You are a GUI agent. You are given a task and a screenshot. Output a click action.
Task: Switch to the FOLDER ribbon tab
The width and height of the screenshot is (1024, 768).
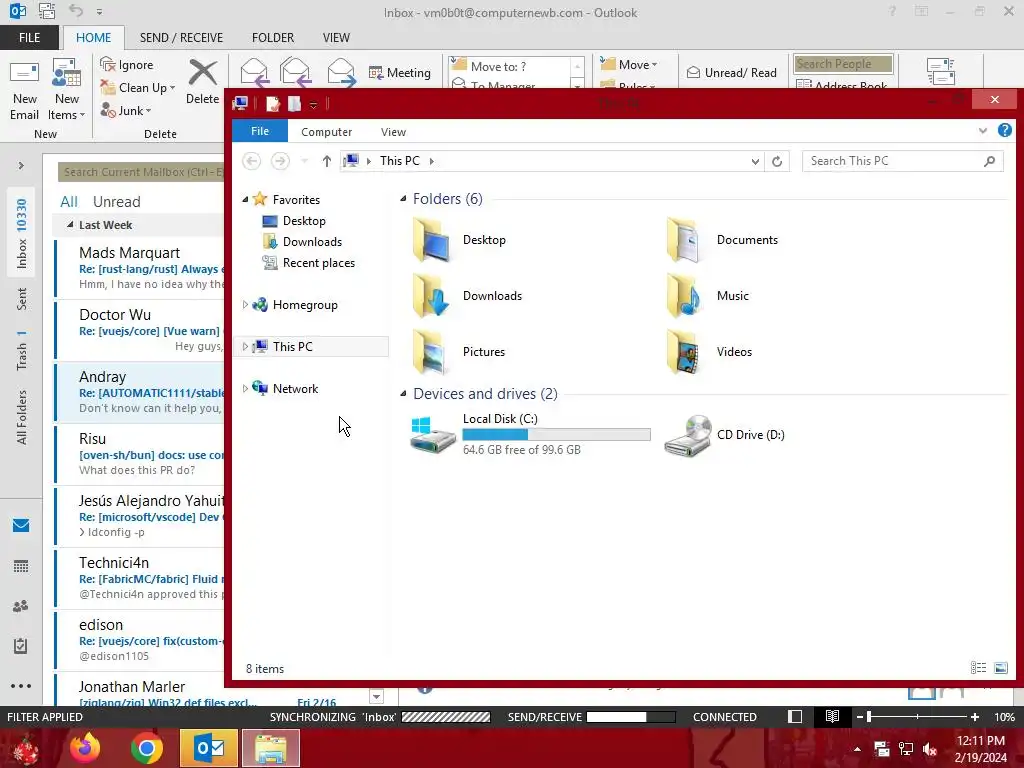[x=273, y=38]
